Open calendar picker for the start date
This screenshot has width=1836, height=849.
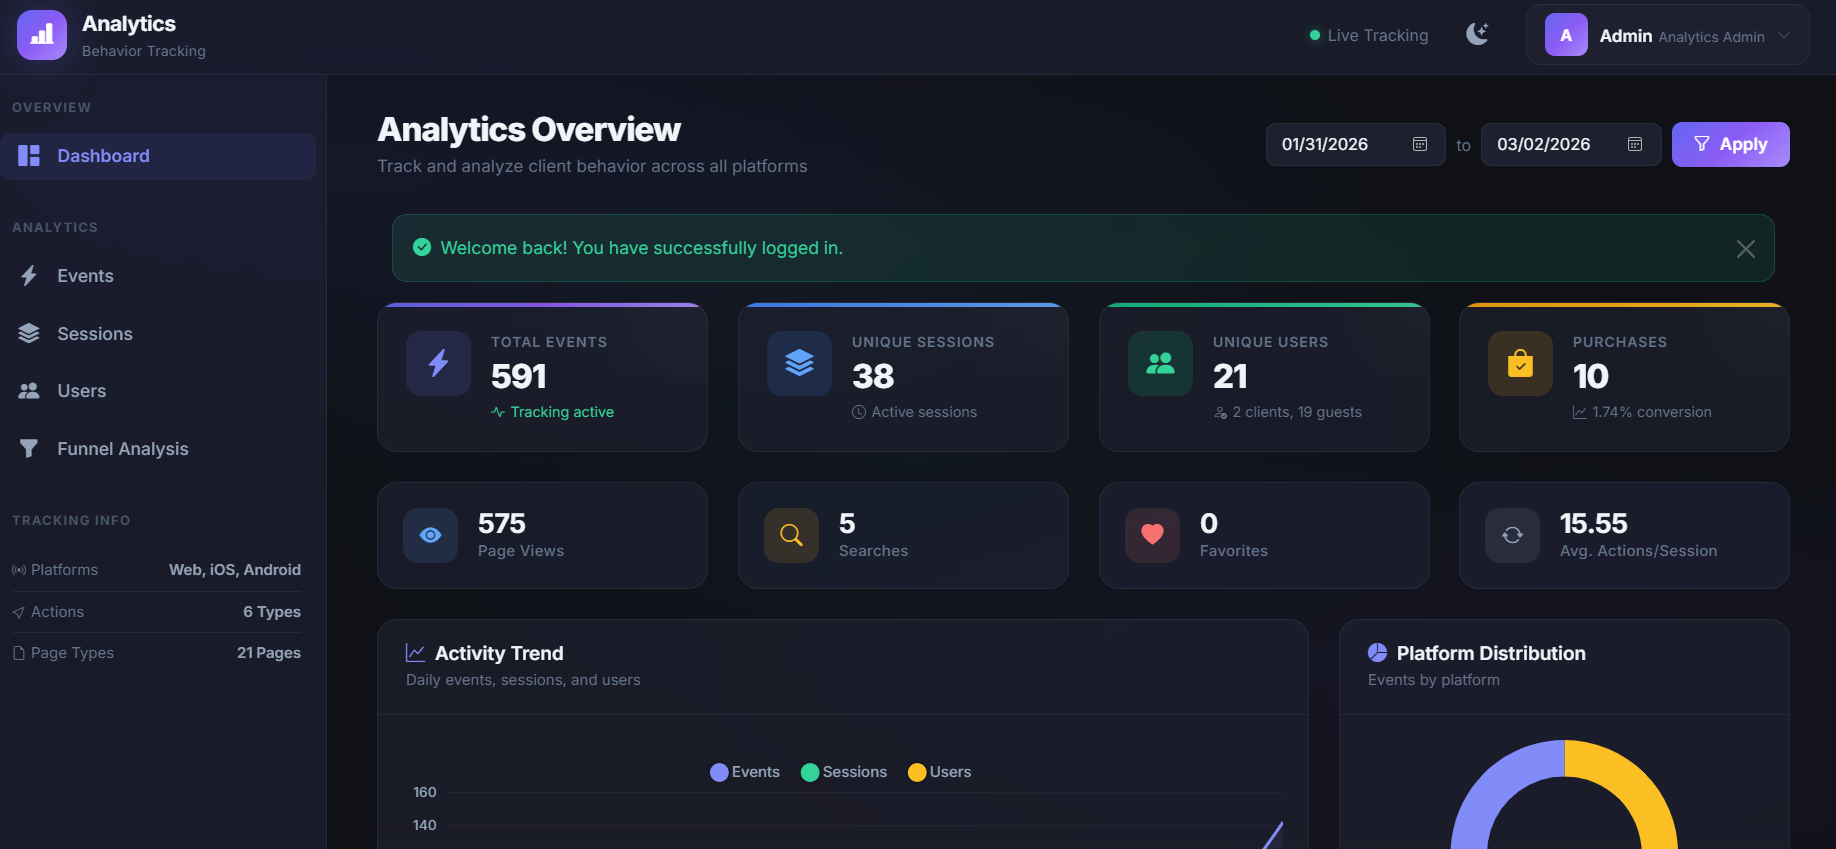pos(1419,144)
